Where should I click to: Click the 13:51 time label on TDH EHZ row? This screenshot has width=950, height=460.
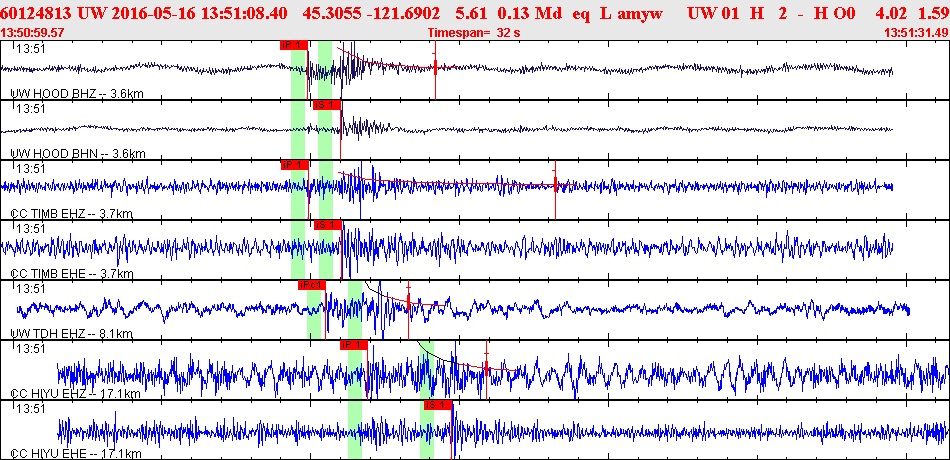click(x=31, y=288)
